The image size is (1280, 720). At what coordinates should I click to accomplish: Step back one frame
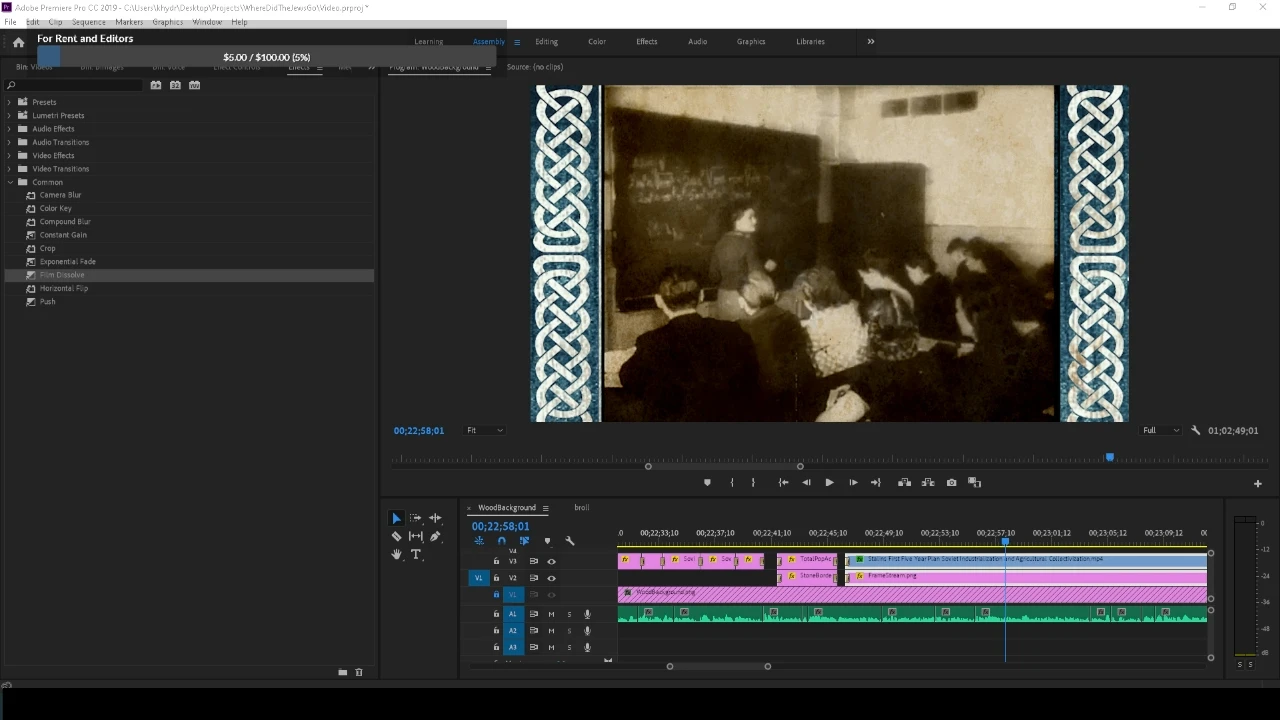tap(806, 482)
